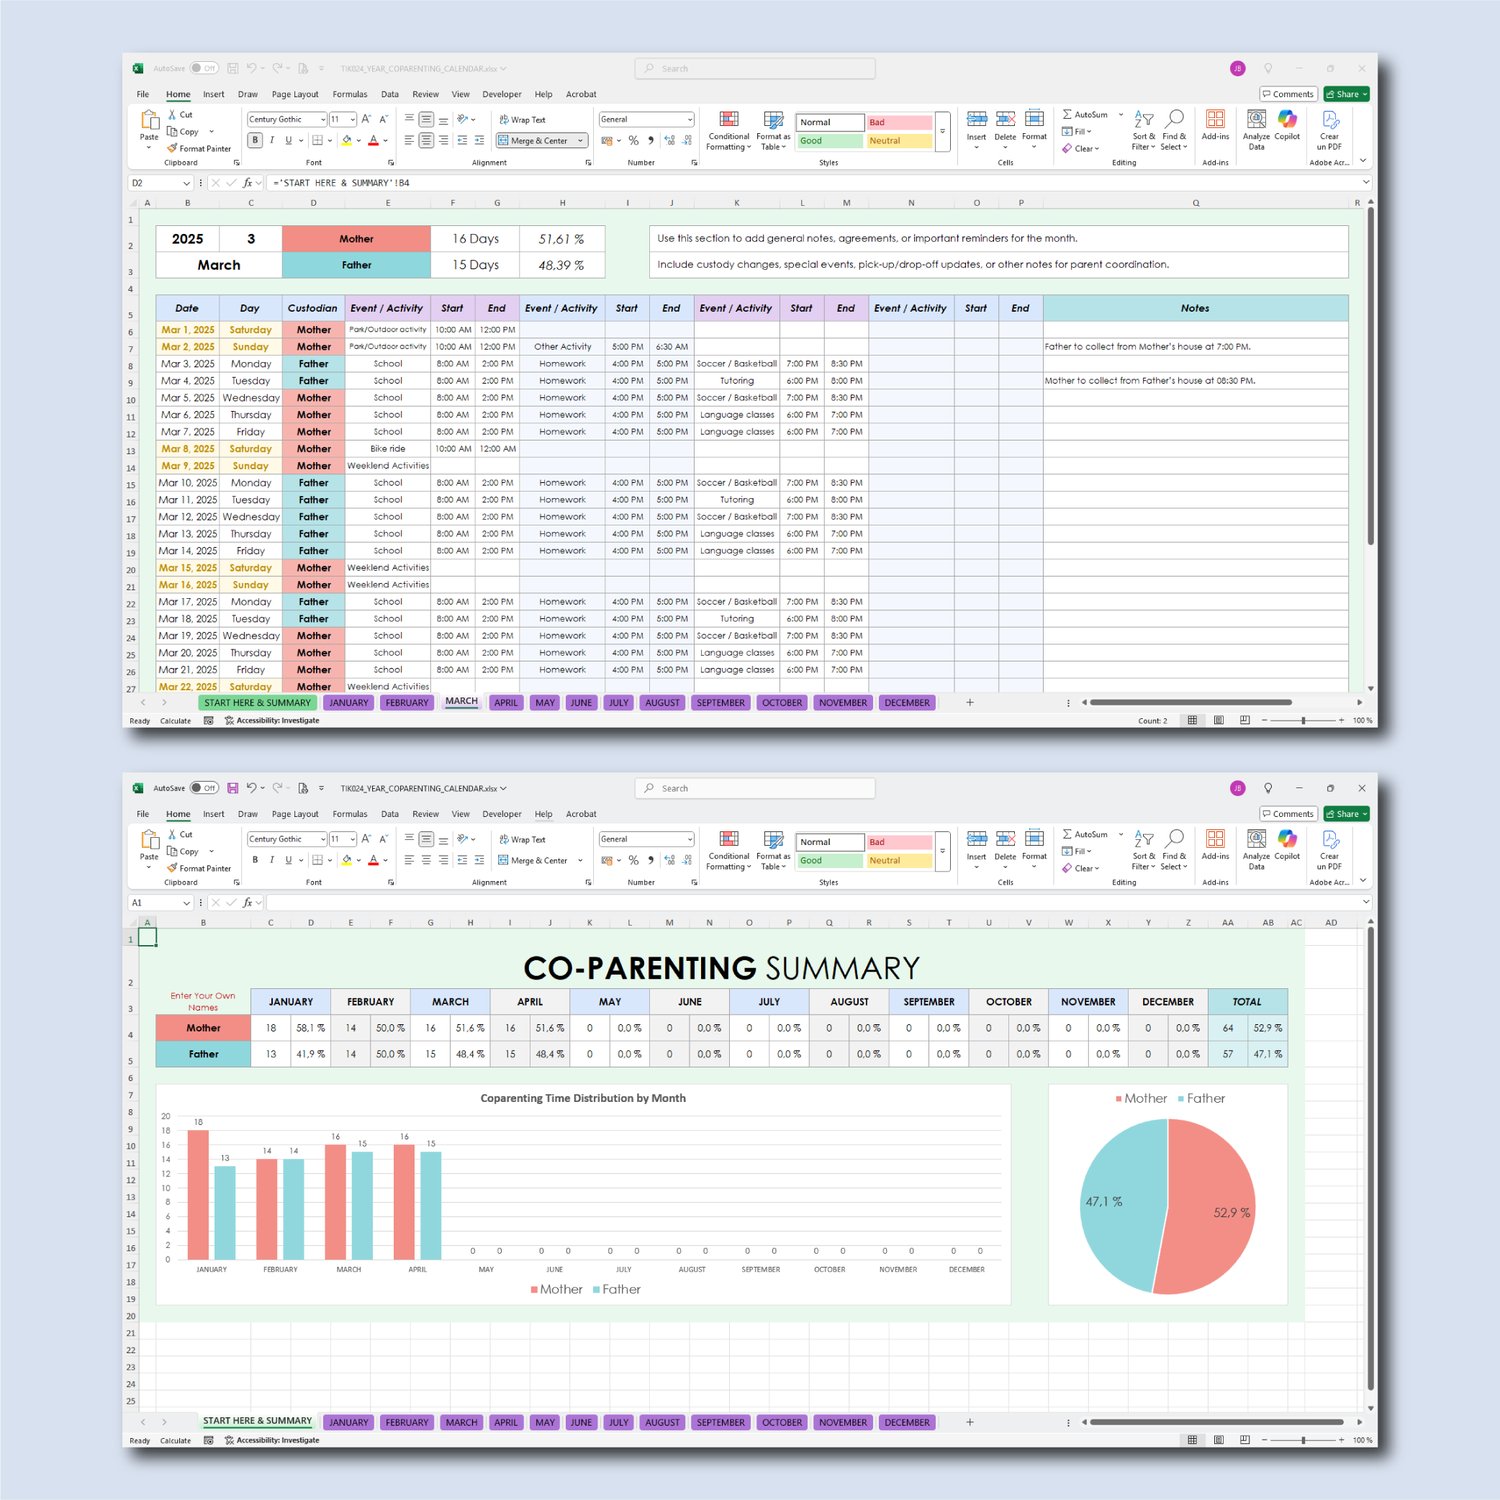This screenshot has height=1500, width=1500.
Task: Open the font size dropdown in the top window
Action: point(353,120)
